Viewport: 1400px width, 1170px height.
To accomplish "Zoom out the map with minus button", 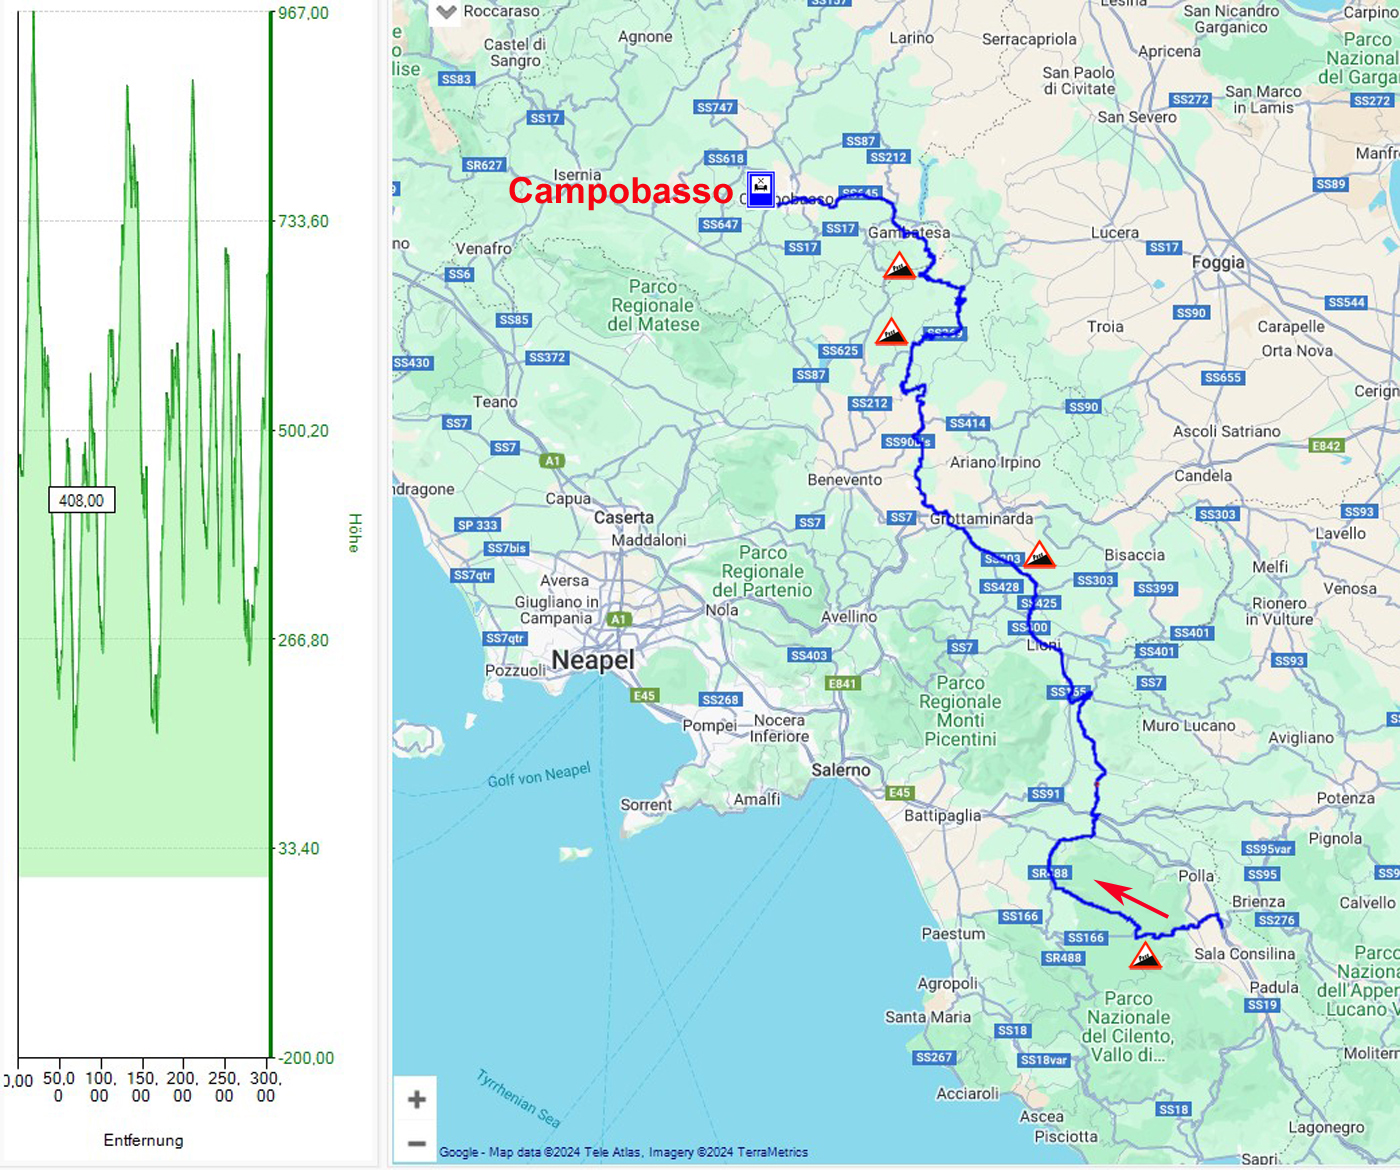I will coord(417,1143).
